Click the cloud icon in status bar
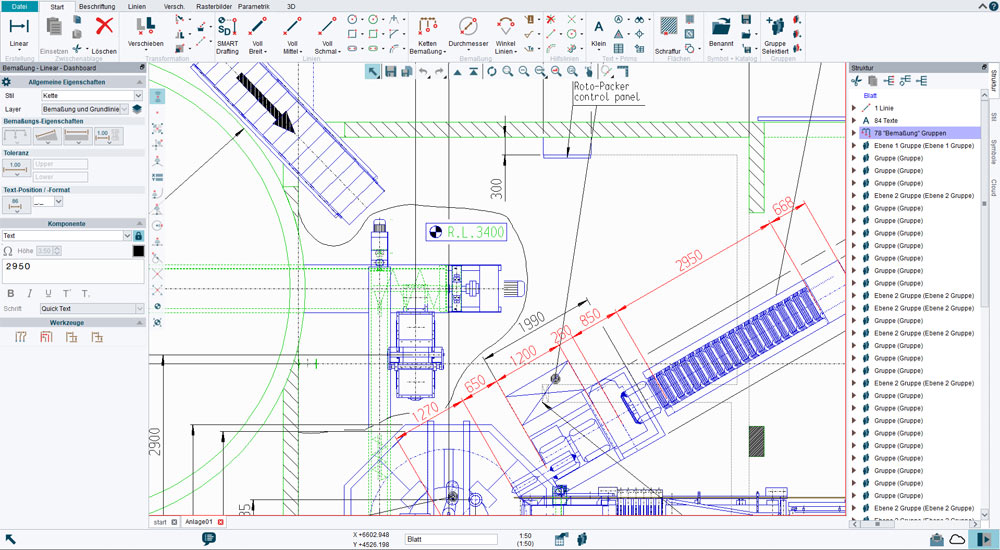The width and height of the screenshot is (1000, 550). pos(957,539)
